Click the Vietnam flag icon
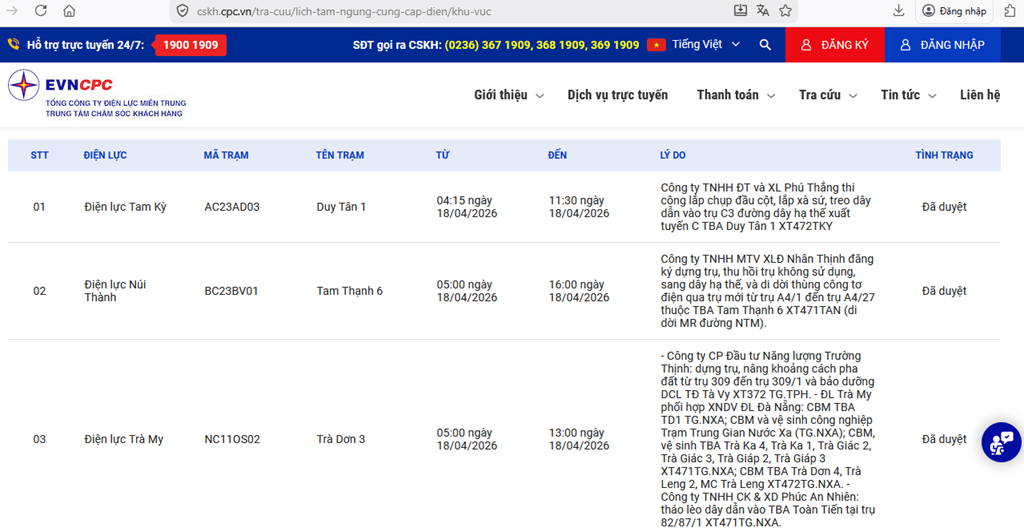This screenshot has width=1024, height=532. [656, 45]
